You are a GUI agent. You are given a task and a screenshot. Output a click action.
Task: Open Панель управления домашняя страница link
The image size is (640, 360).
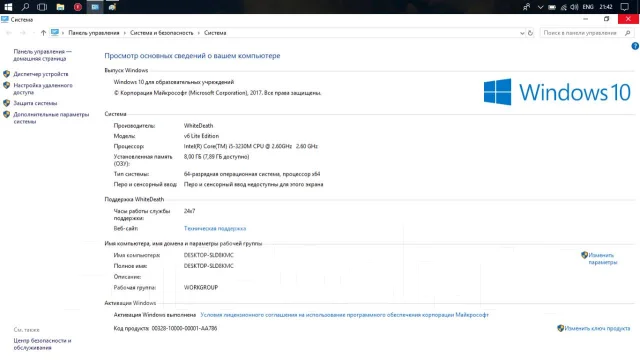tap(42, 55)
